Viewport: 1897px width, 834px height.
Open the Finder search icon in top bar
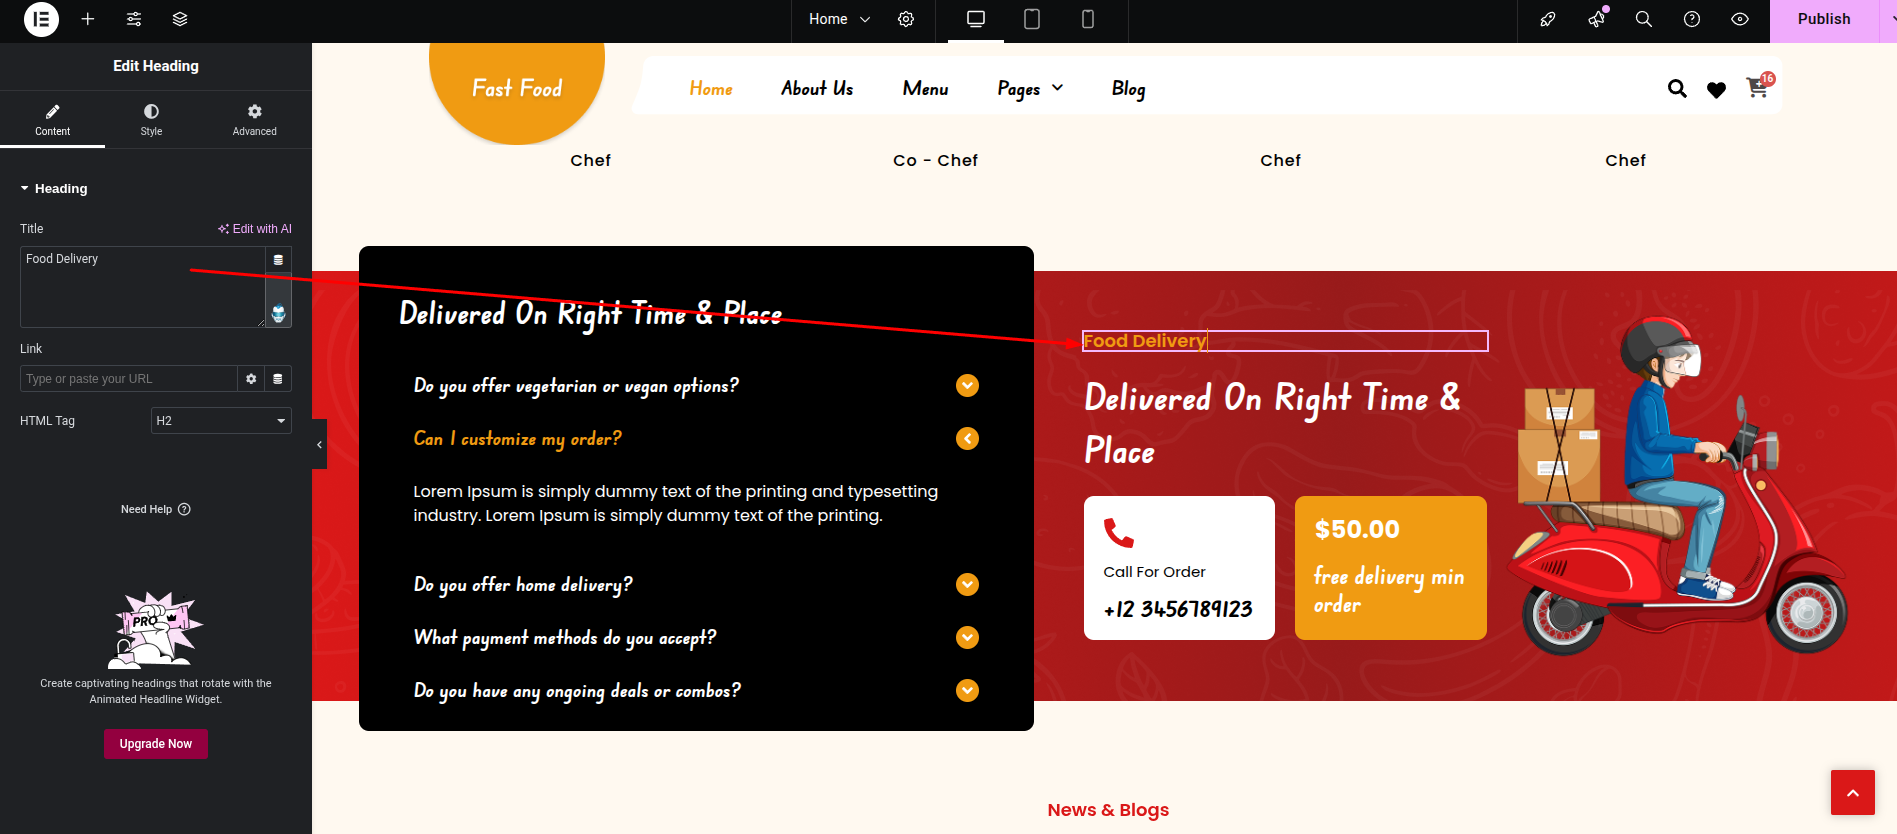pyautogui.click(x=1643, y=19)
